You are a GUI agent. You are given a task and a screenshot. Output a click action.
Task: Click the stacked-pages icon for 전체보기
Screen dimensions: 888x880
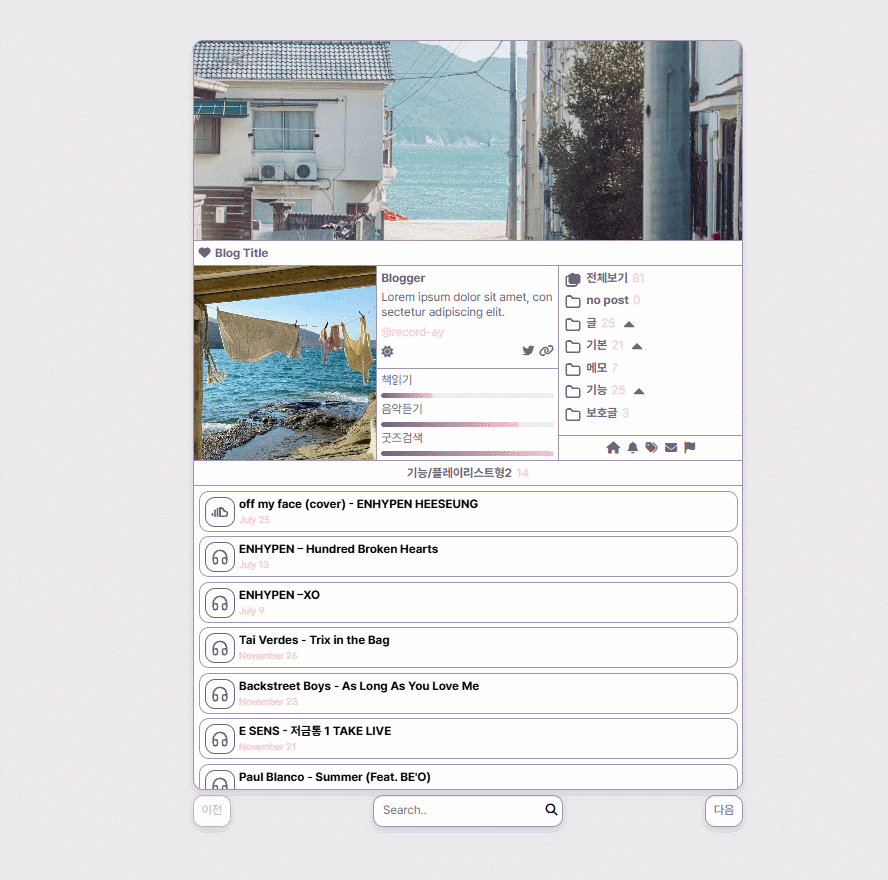coord(573,279)
